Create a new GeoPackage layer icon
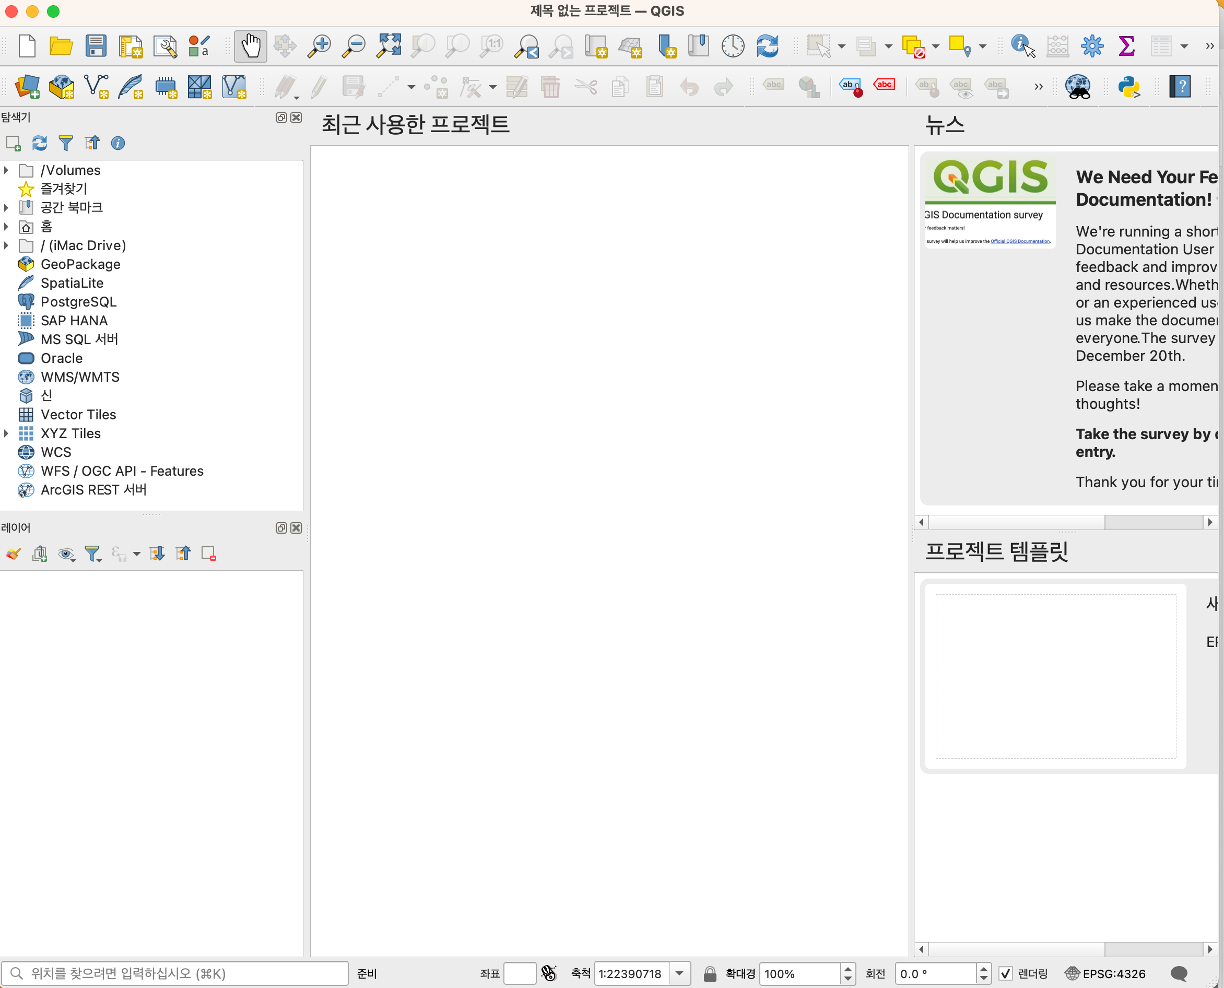This screenshot has height=988, width=1224. point(62,87)
